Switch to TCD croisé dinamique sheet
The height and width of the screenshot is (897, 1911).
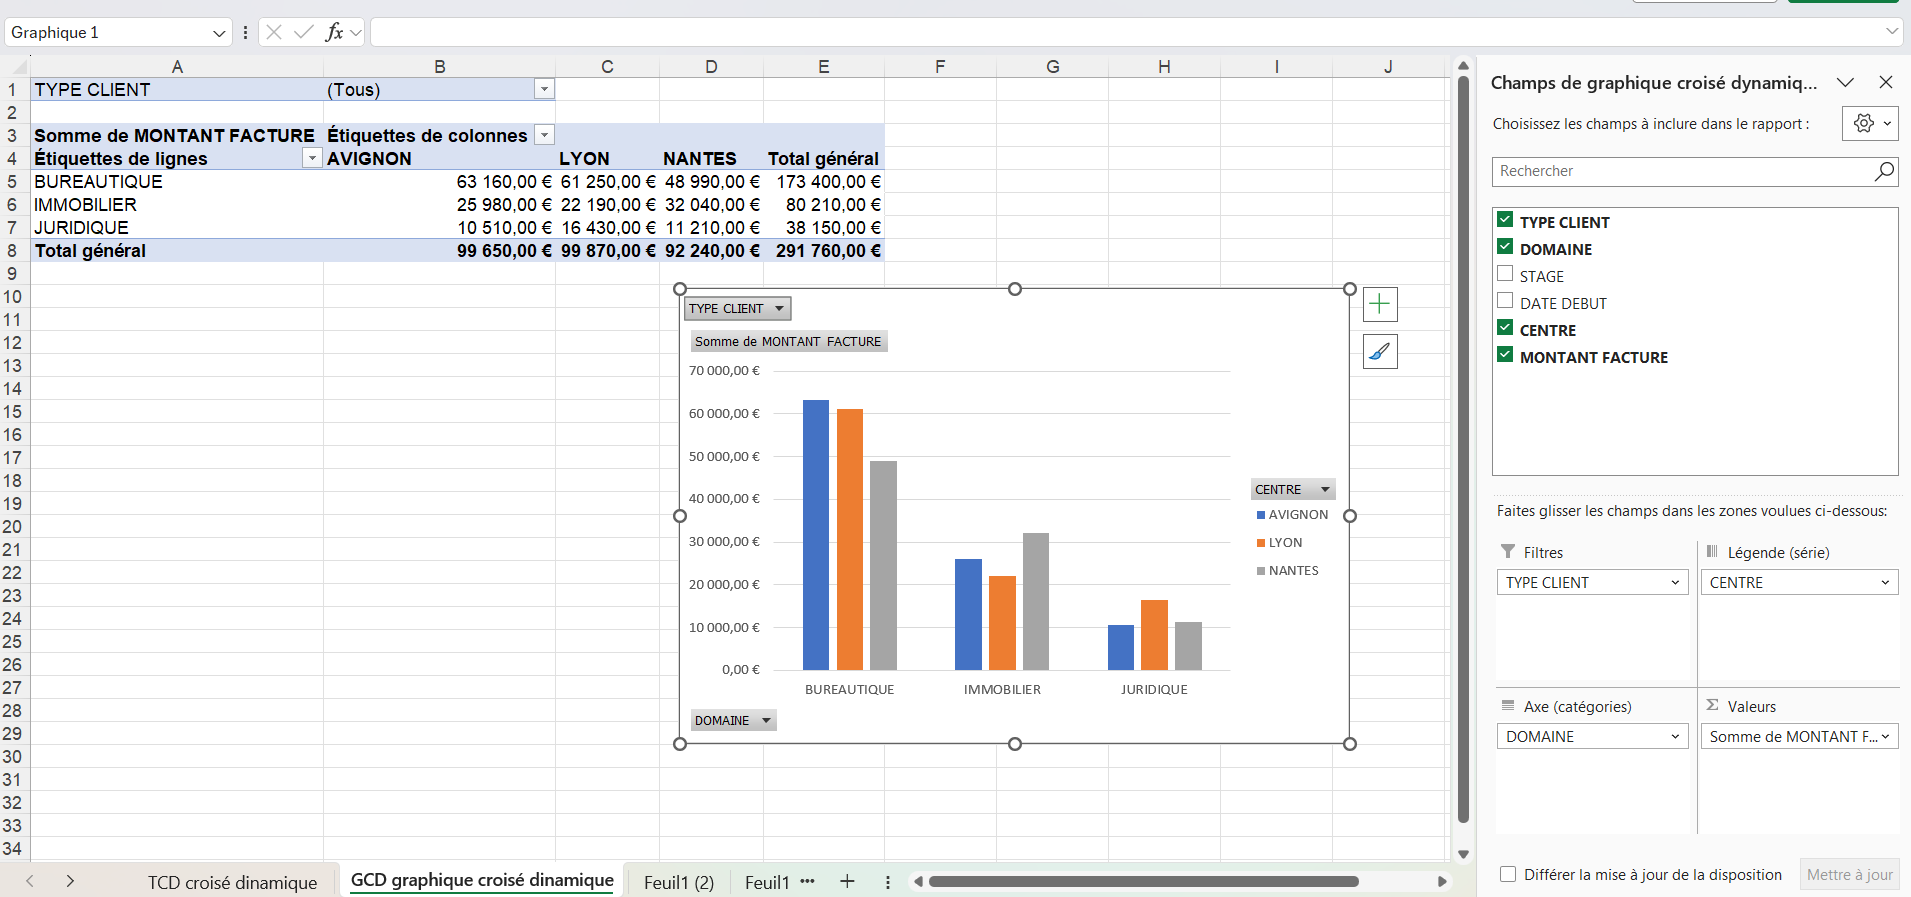[x=232, y=882]
